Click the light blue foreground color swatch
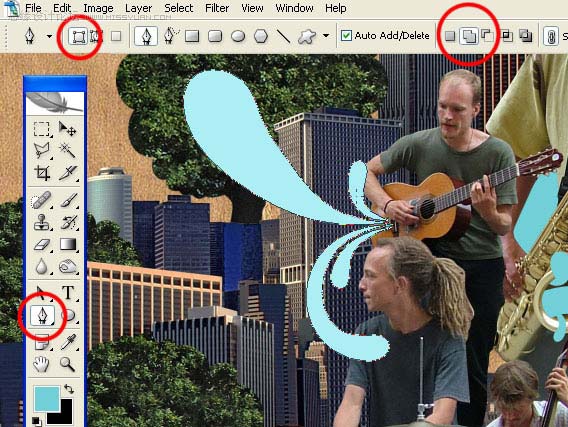Screen dimensions: 568x427 pos(47,398)
